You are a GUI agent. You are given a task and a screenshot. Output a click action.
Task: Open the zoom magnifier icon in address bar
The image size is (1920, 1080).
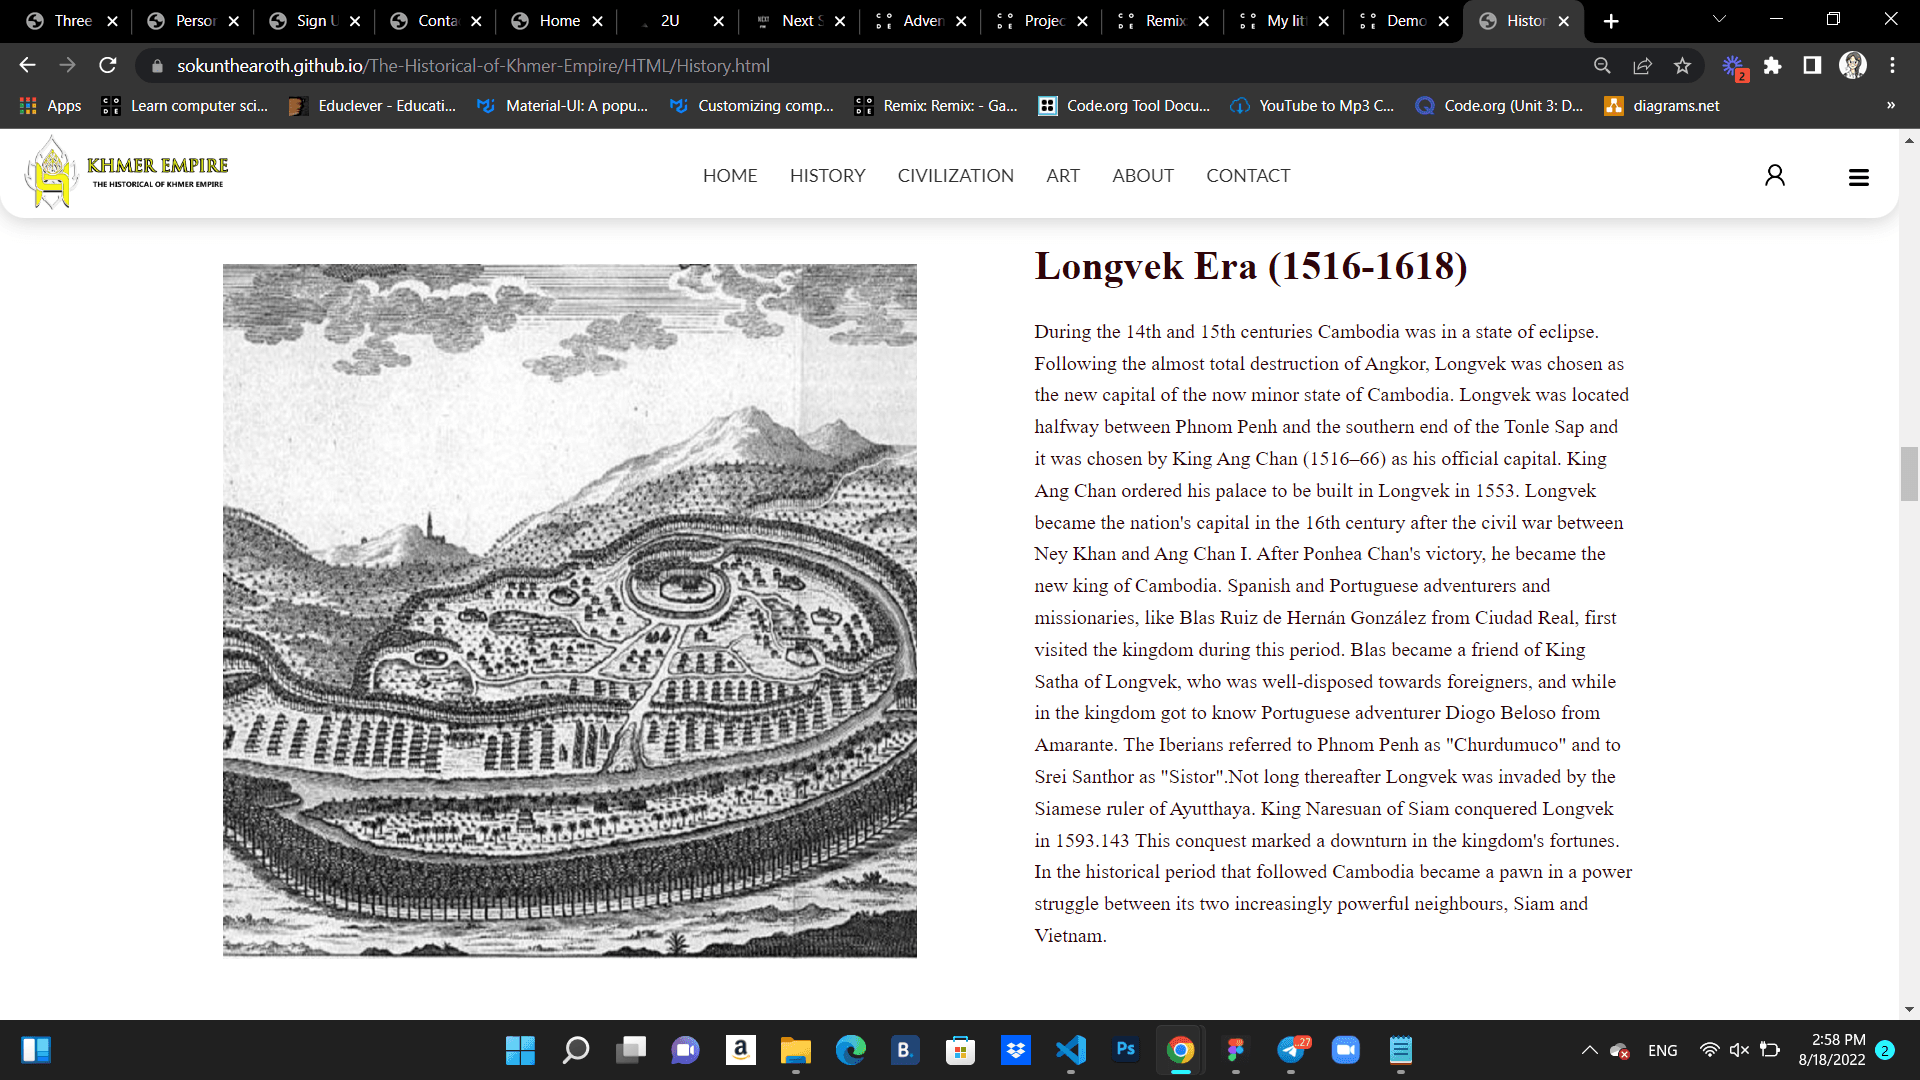coord(1602,65)
